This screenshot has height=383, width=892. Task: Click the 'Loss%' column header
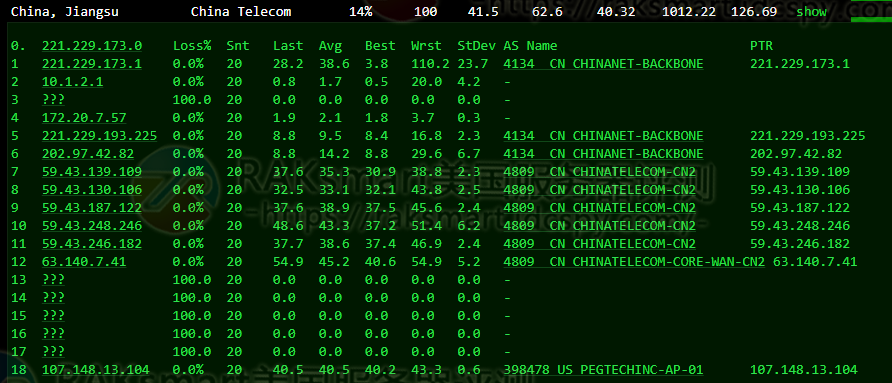tap(192, 46)
